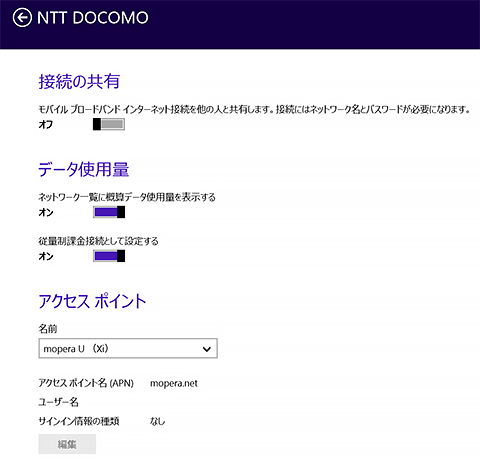Click the なし sign-in type value
Image resolution: width=480 pixels, height=461 pixels.
(x=157, y=421)
